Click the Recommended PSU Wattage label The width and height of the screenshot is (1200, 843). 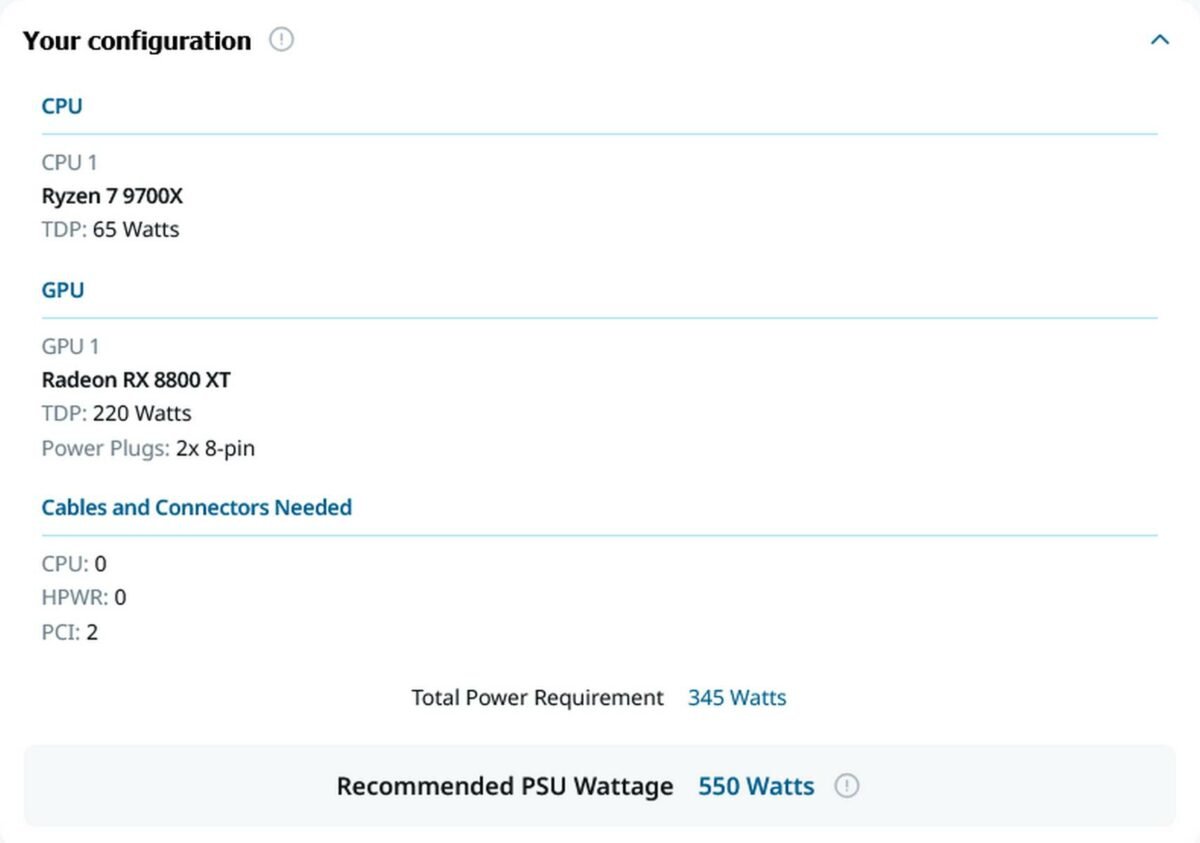coord(504,786)
